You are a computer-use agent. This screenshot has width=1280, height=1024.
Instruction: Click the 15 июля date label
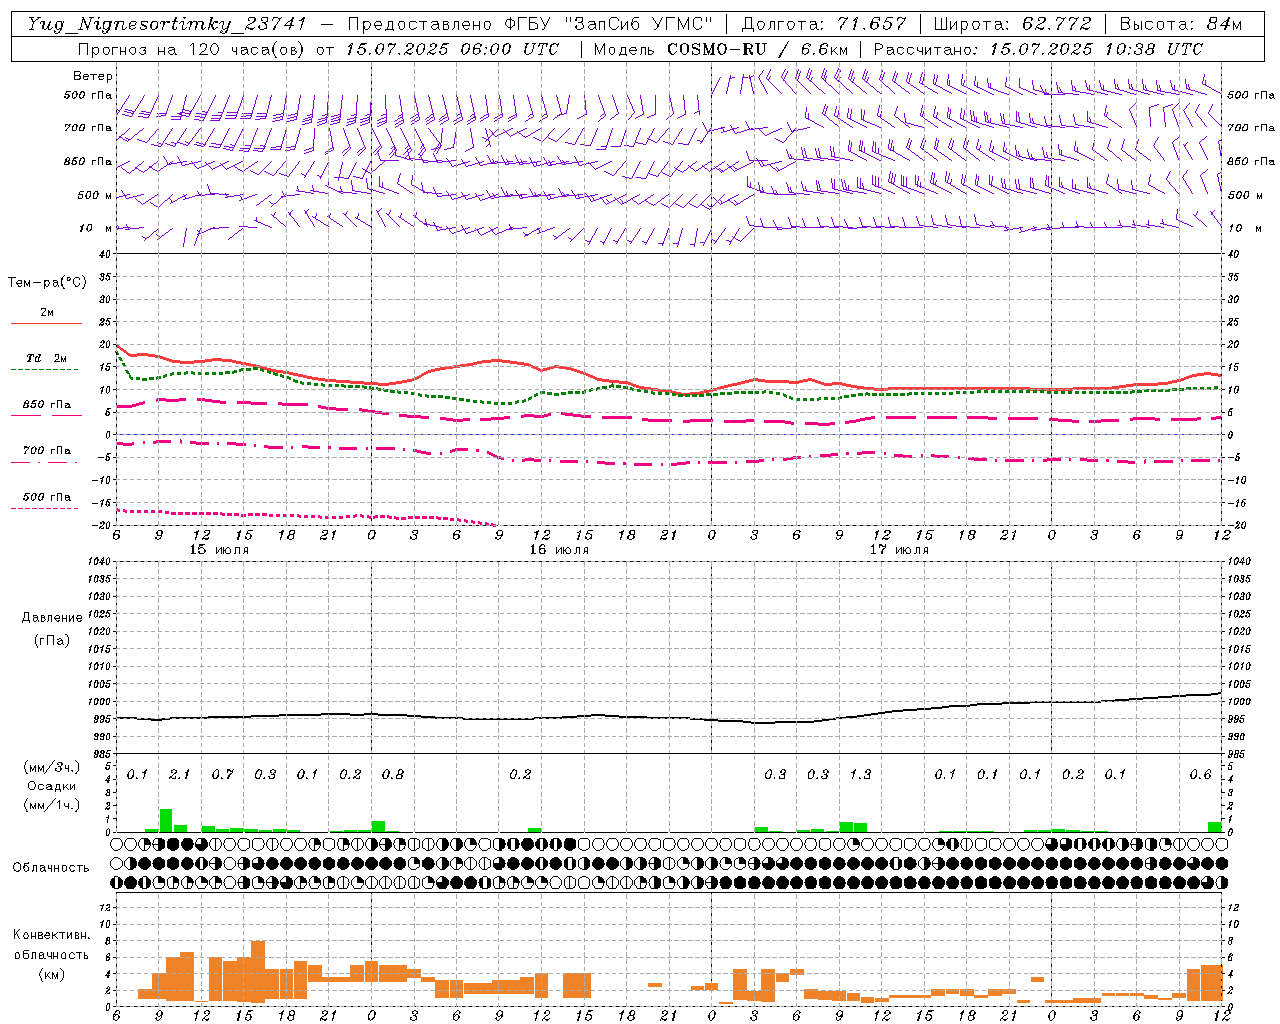219,550
